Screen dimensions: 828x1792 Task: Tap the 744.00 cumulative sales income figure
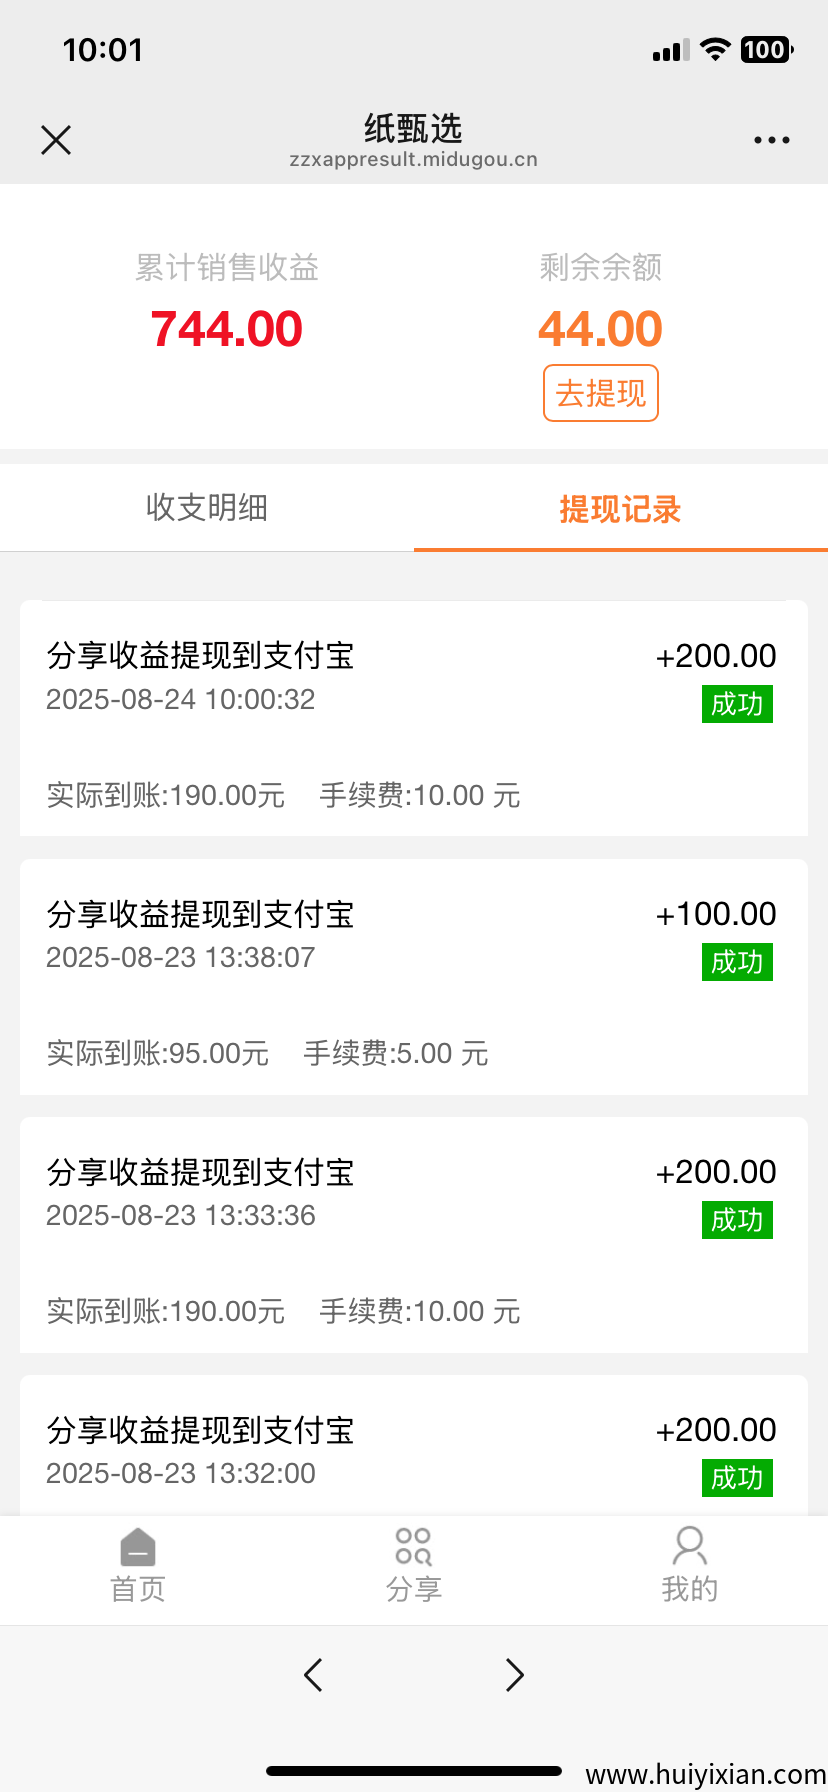point(226,329)
